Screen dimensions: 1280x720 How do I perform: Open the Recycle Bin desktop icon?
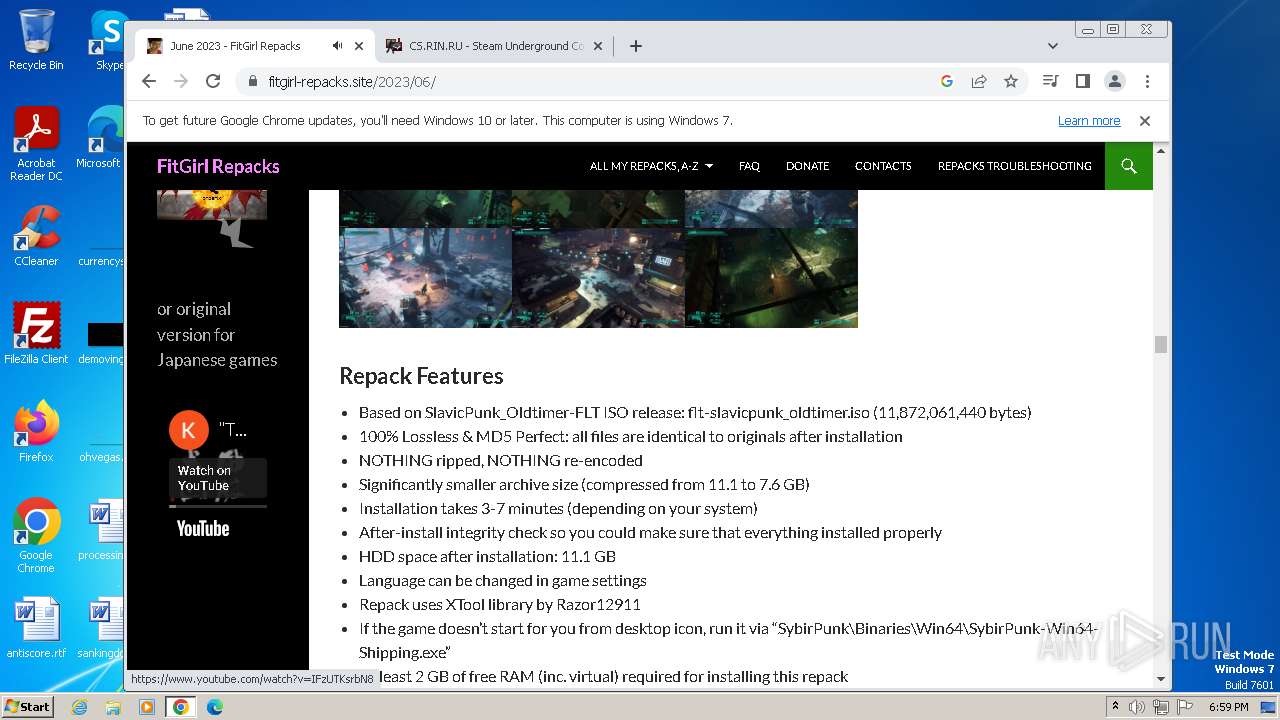(x=36, y=40)
